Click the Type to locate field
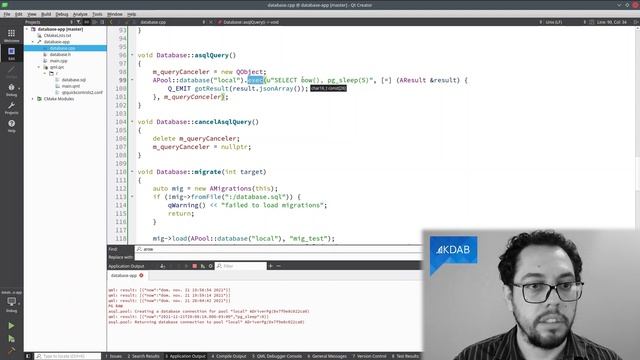Viewport: 640px width, 360px height. [x=67, y=356]
